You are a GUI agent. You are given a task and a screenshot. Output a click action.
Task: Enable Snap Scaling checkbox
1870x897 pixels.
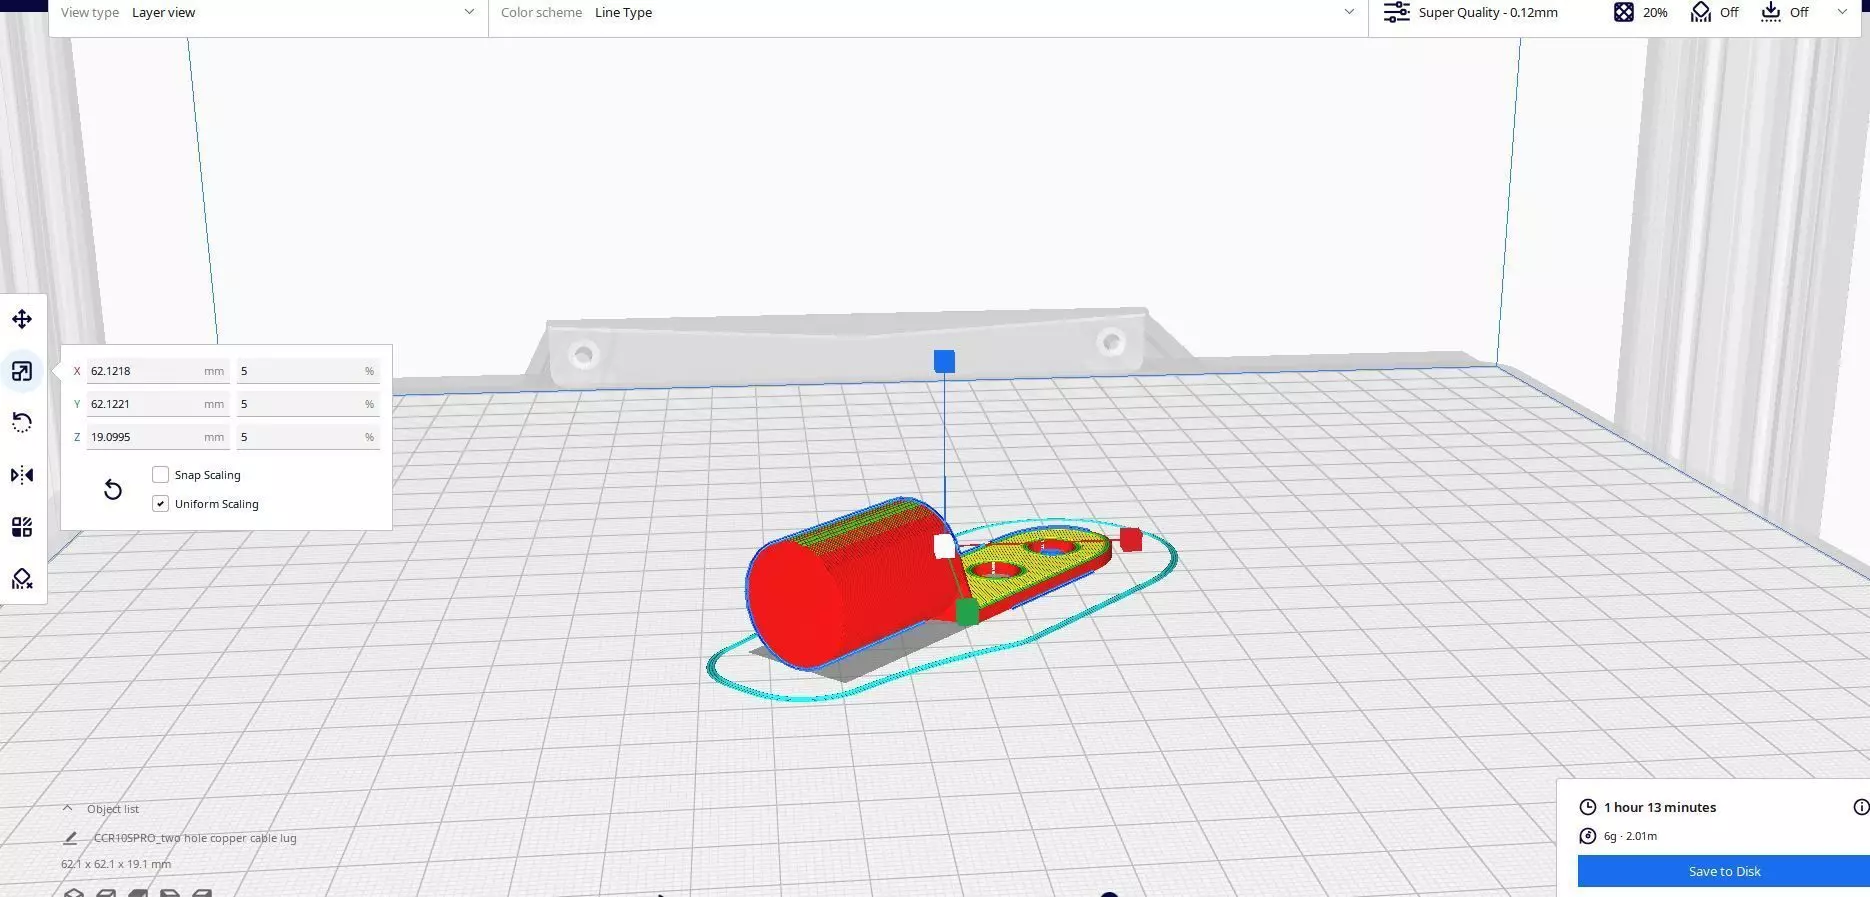click(160, 474)
